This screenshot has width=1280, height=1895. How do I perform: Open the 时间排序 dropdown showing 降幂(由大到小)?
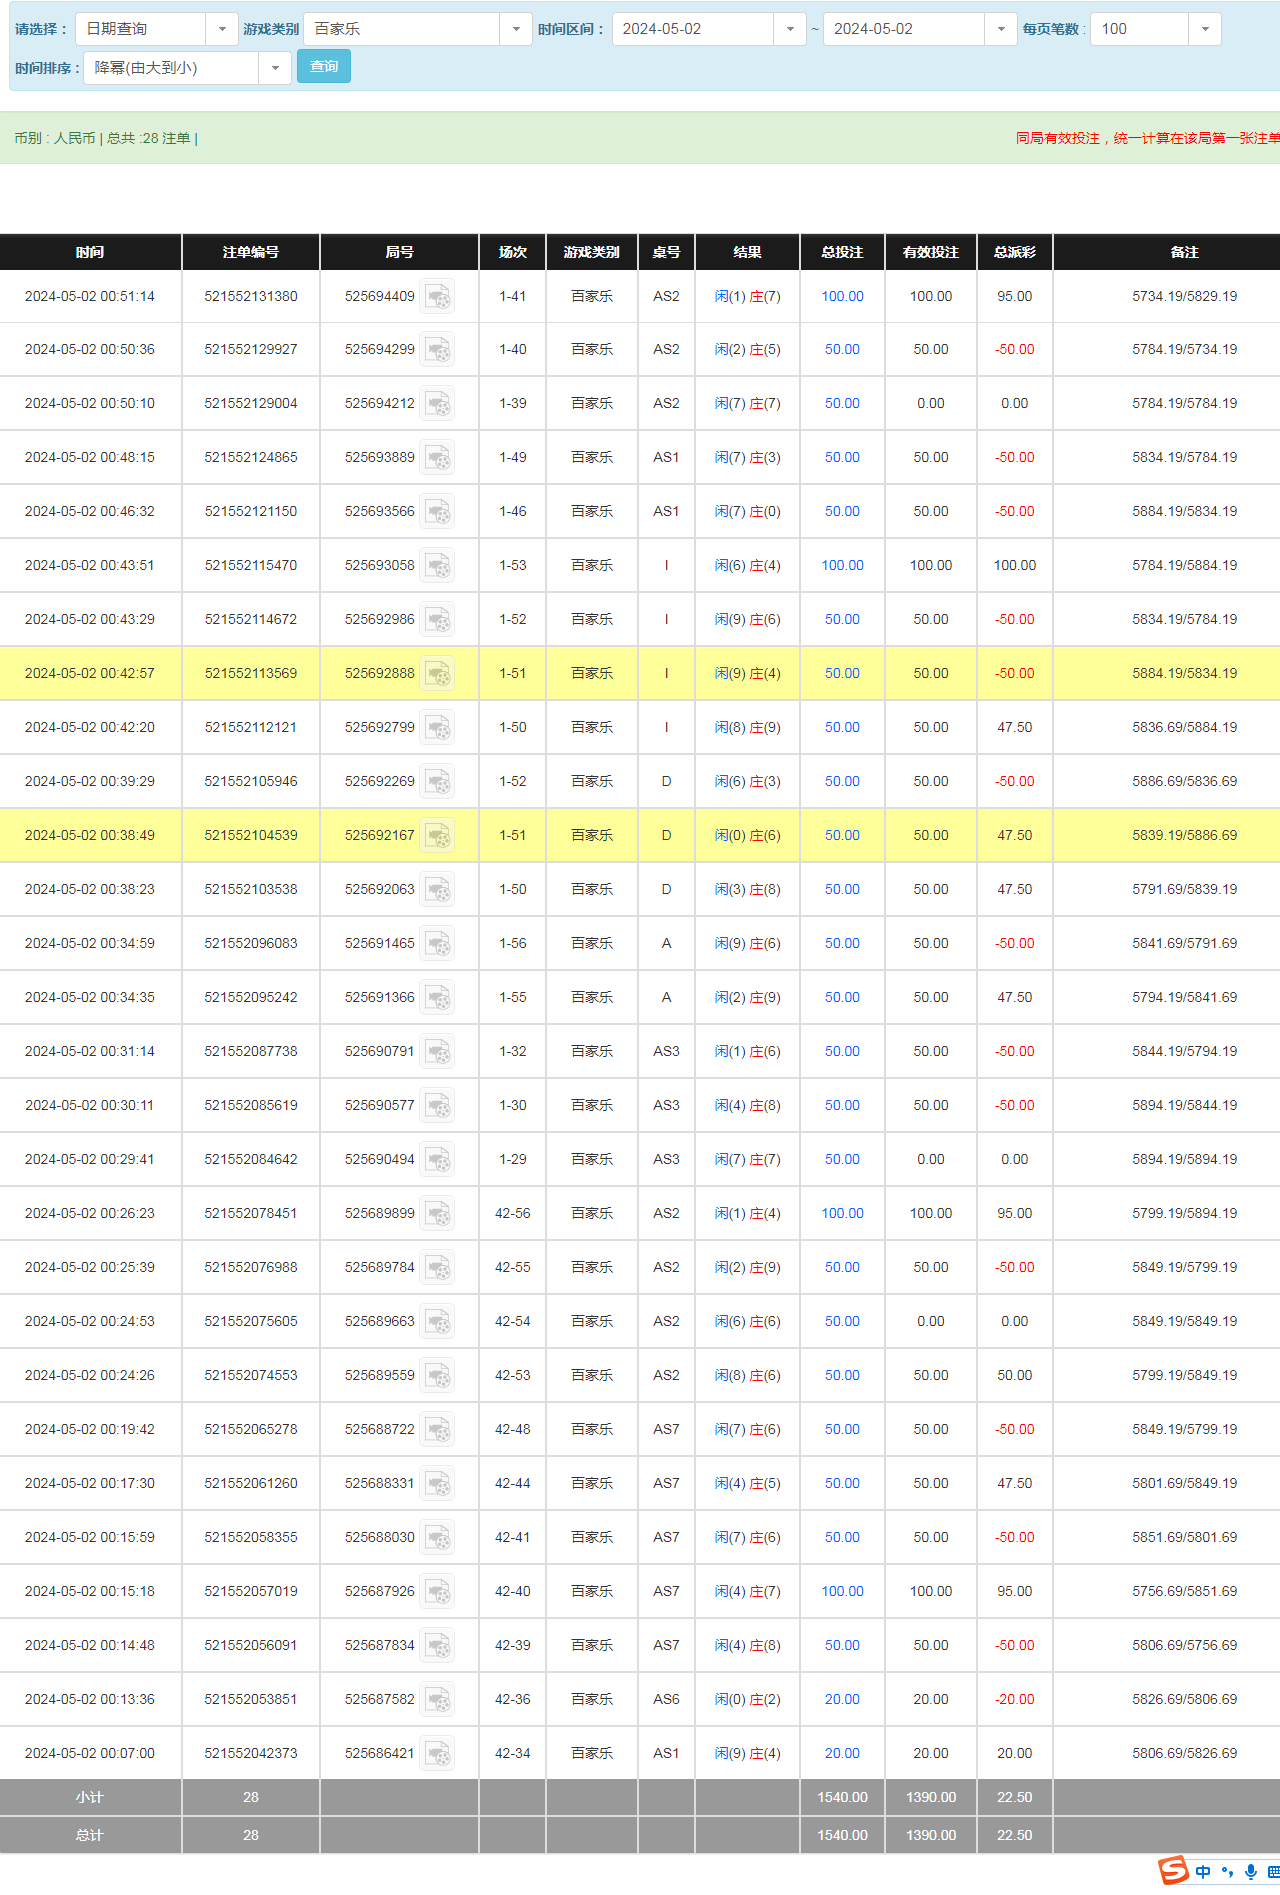(187, 68)
